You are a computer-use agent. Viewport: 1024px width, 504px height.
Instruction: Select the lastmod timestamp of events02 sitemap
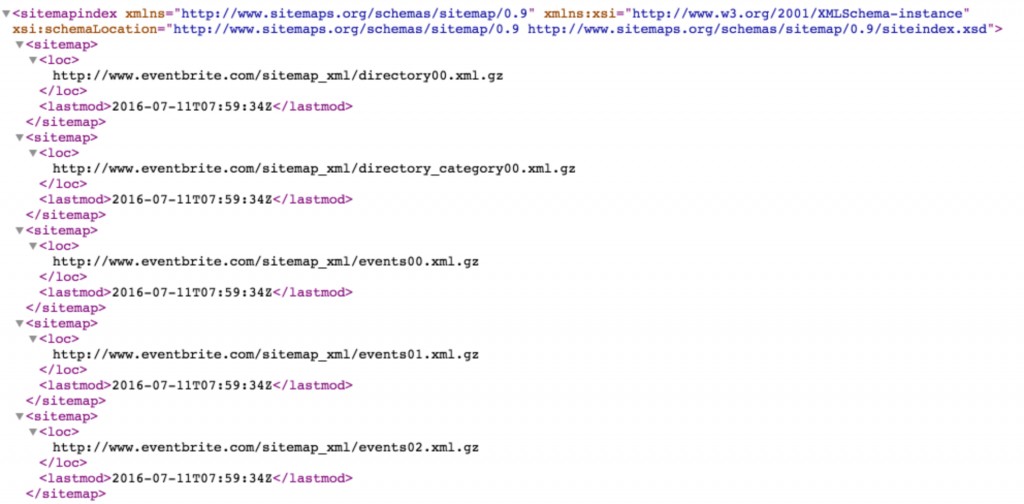192,479
